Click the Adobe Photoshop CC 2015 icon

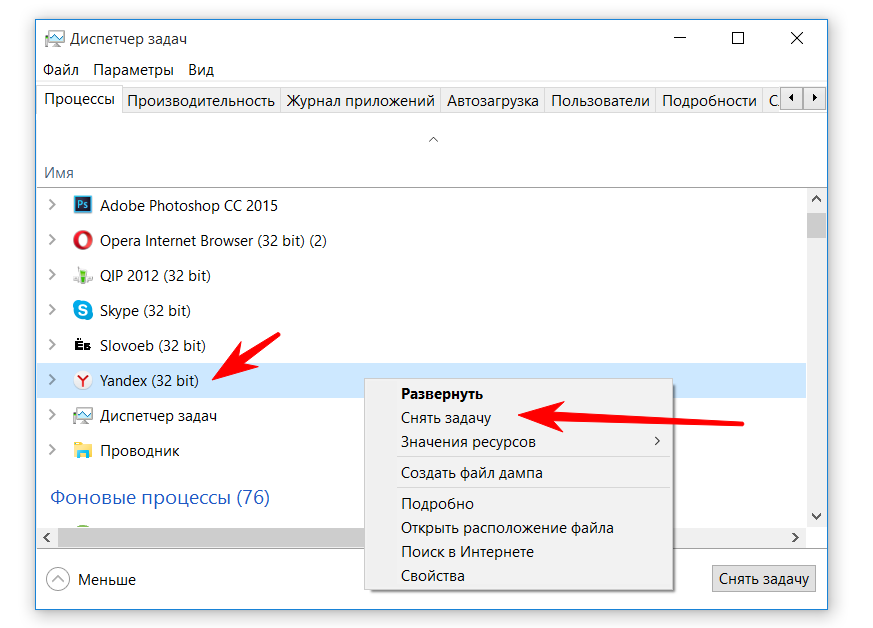point(83,206)
